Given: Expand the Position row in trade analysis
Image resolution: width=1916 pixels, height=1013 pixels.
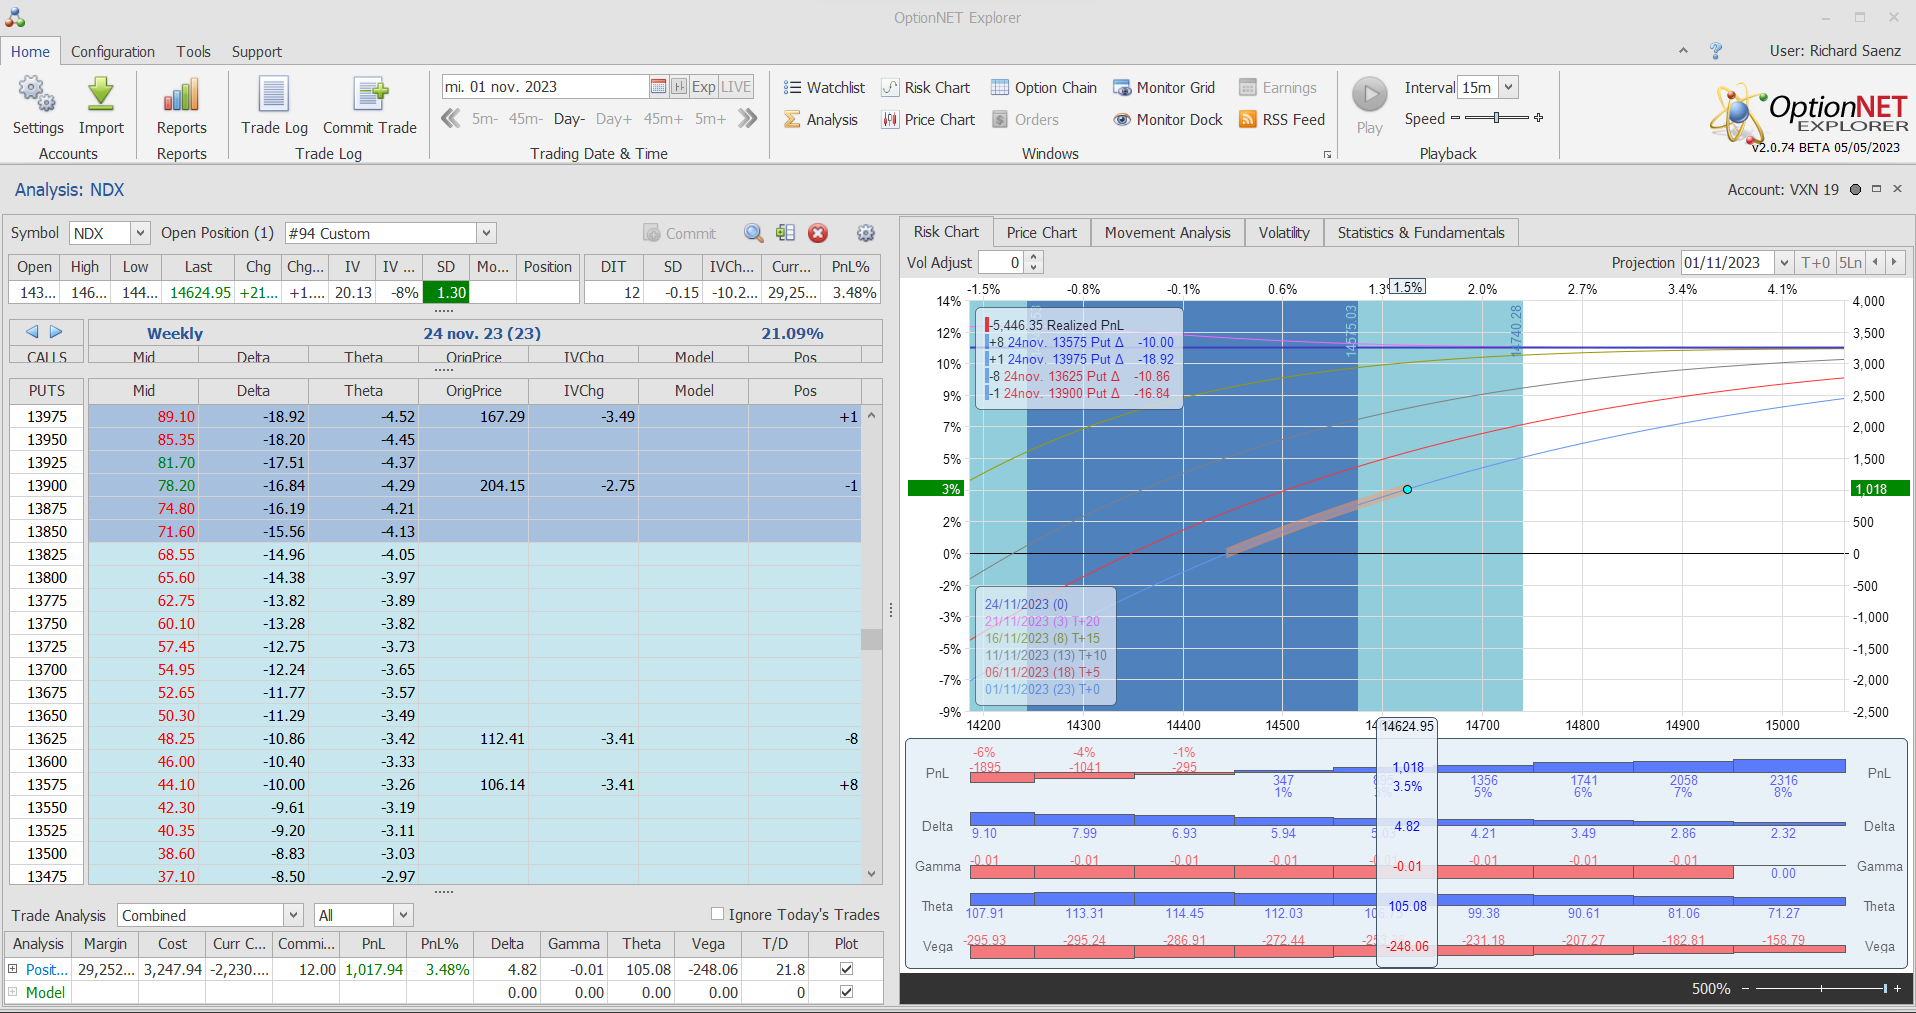Looking at the screenshot, I should tap(13, 969).
